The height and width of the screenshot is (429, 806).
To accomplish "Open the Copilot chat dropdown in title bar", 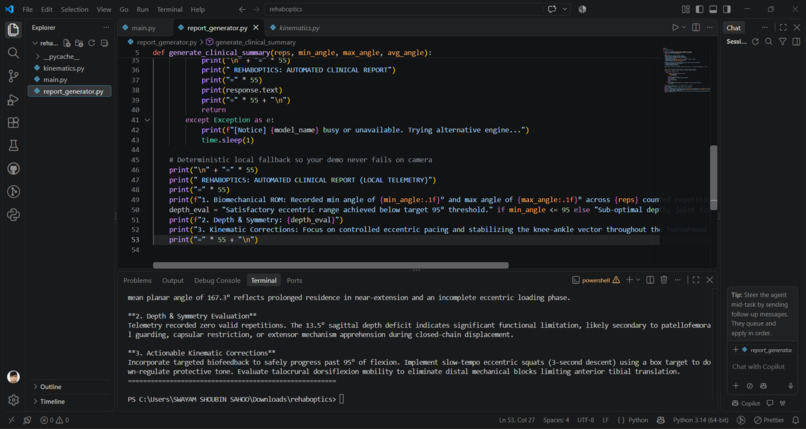I will pyautogui.click(x=565, y=9).
